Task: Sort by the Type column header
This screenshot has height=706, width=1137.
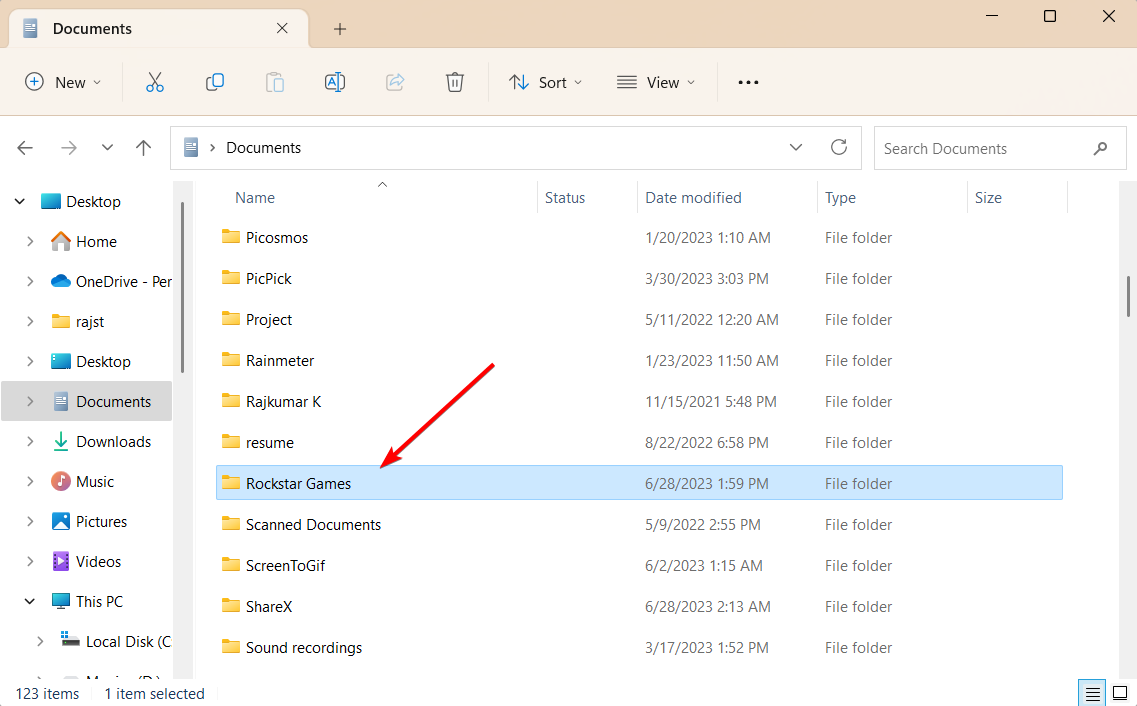Action: 840,197
